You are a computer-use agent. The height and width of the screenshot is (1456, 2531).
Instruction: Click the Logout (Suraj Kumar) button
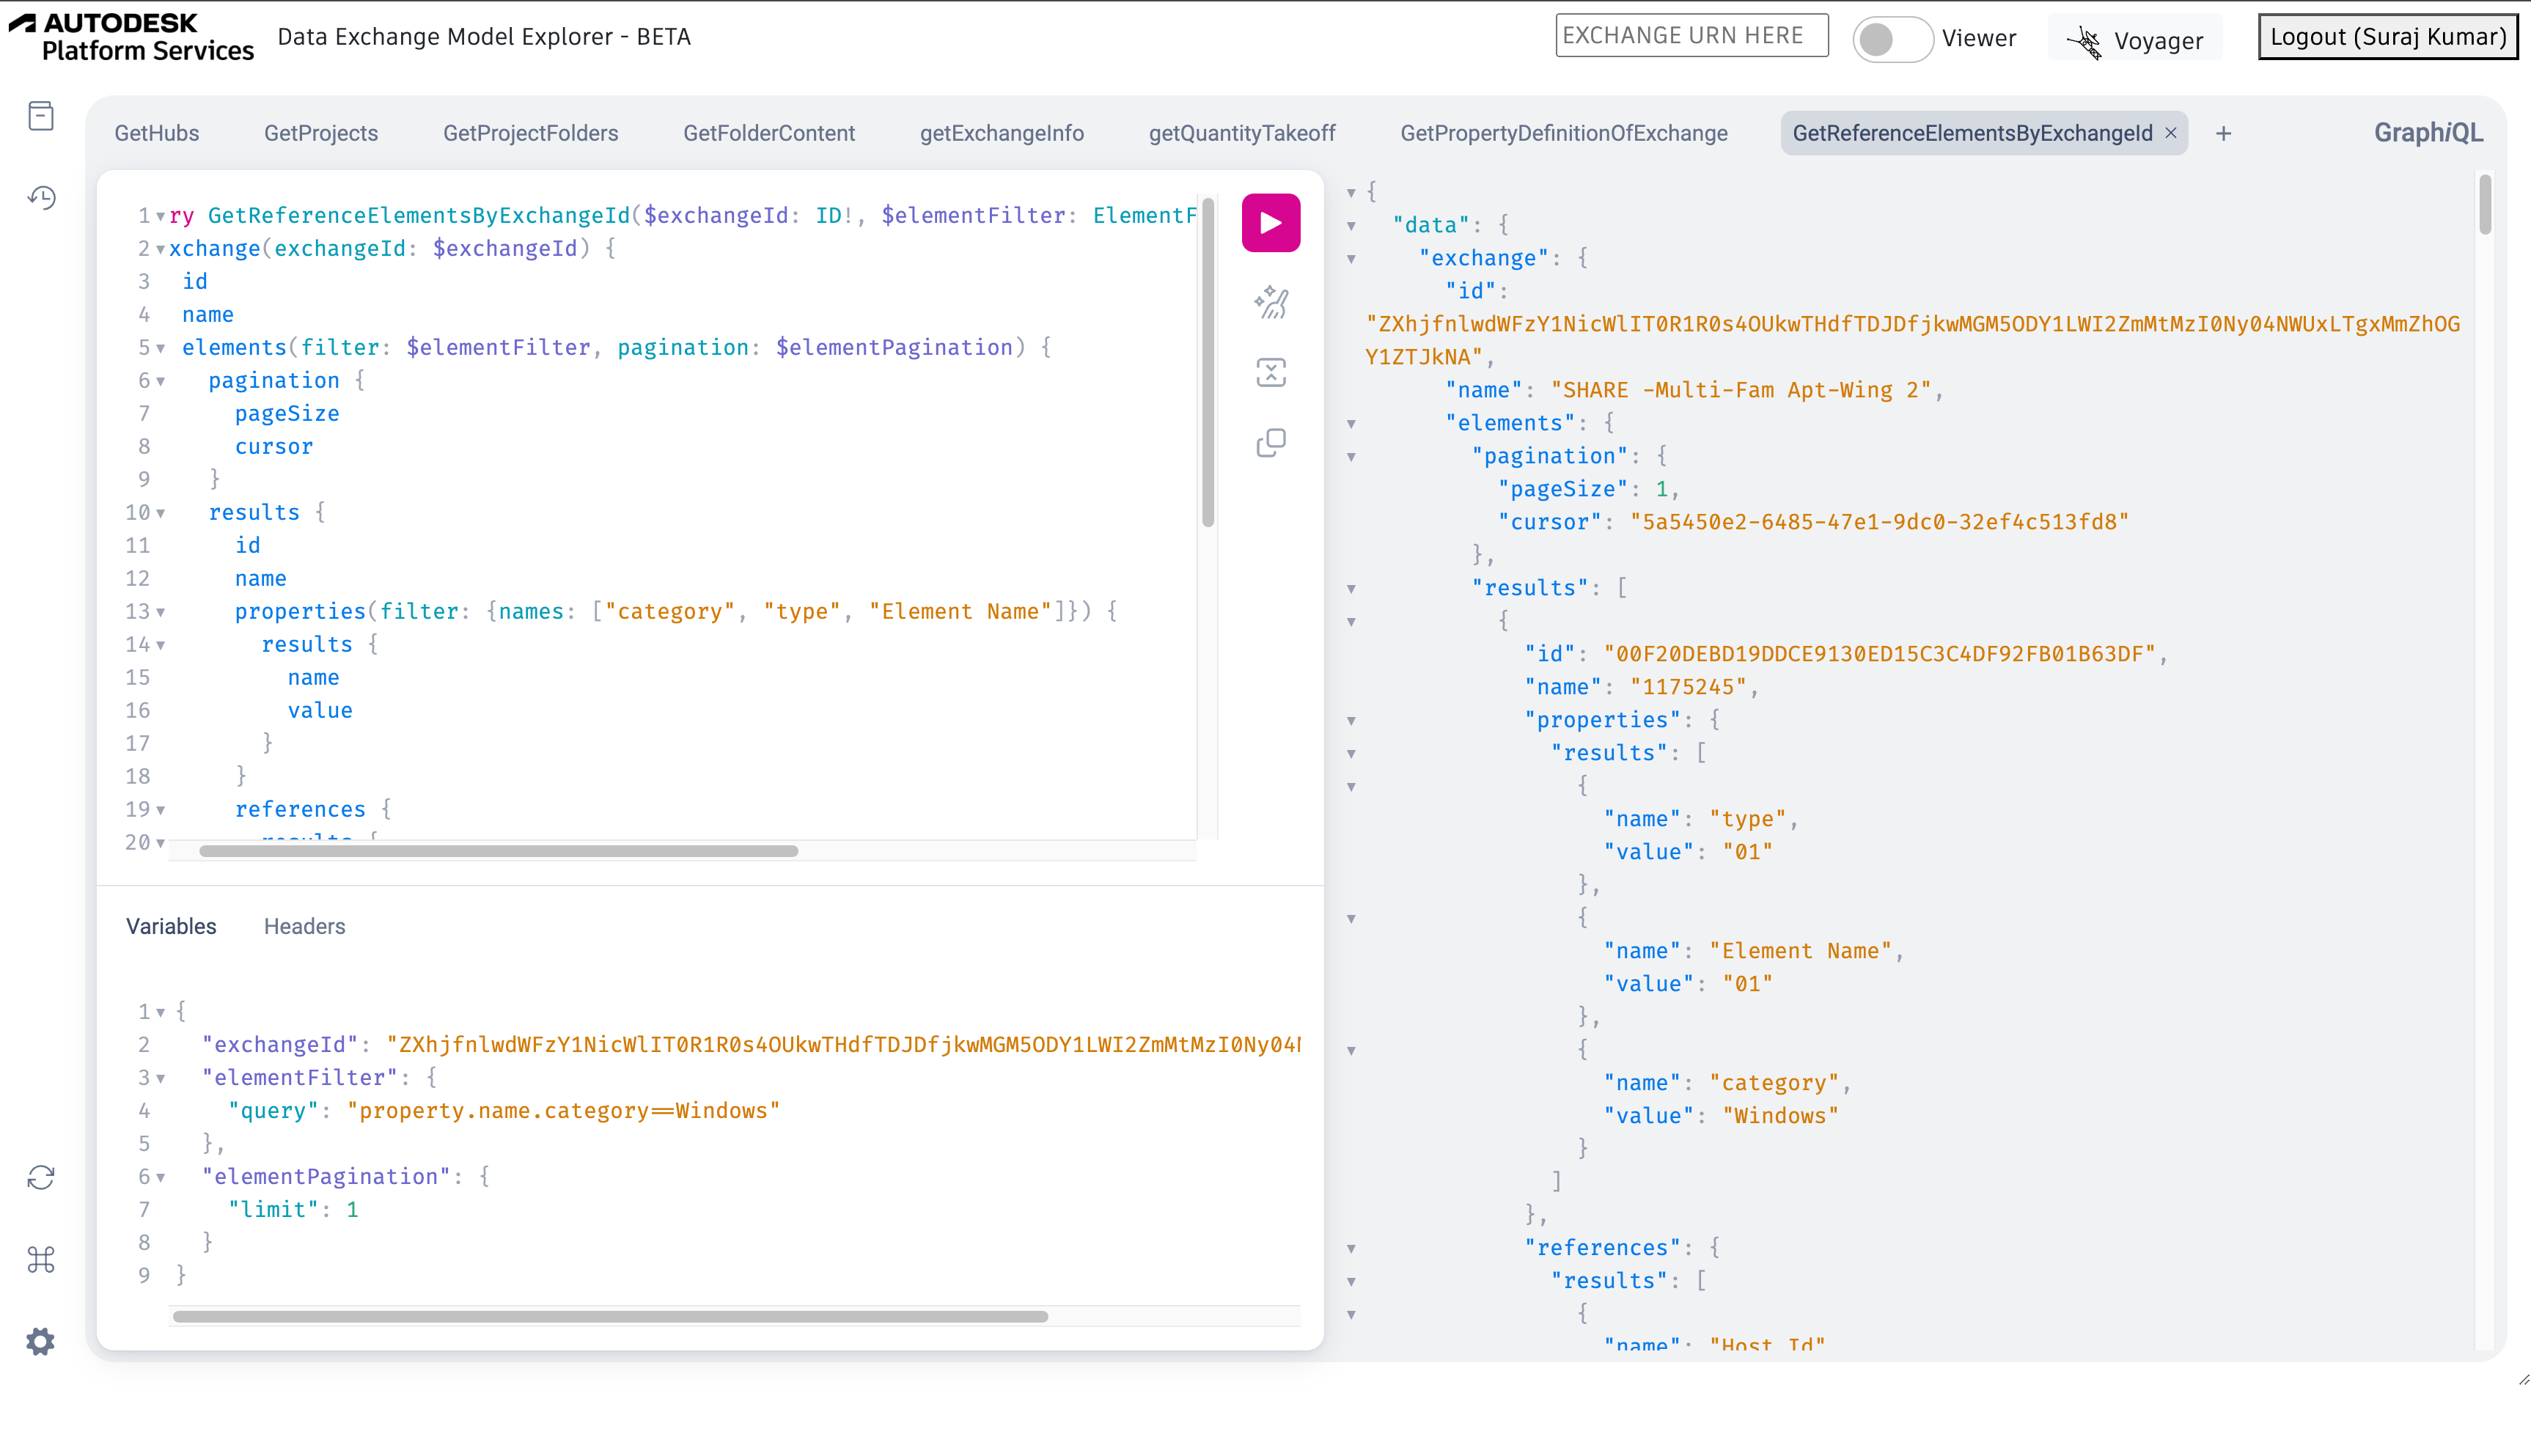[x=2387, y=37]
